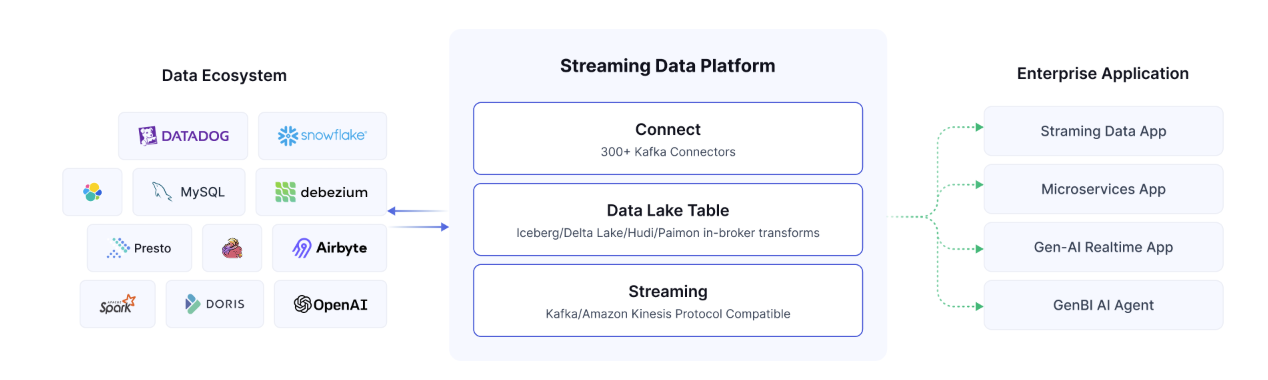Click the Elastic colorful cluster icon
The width and height of the screenshot is (1268, 380).
pyautogui.click(x=92, y=192)
